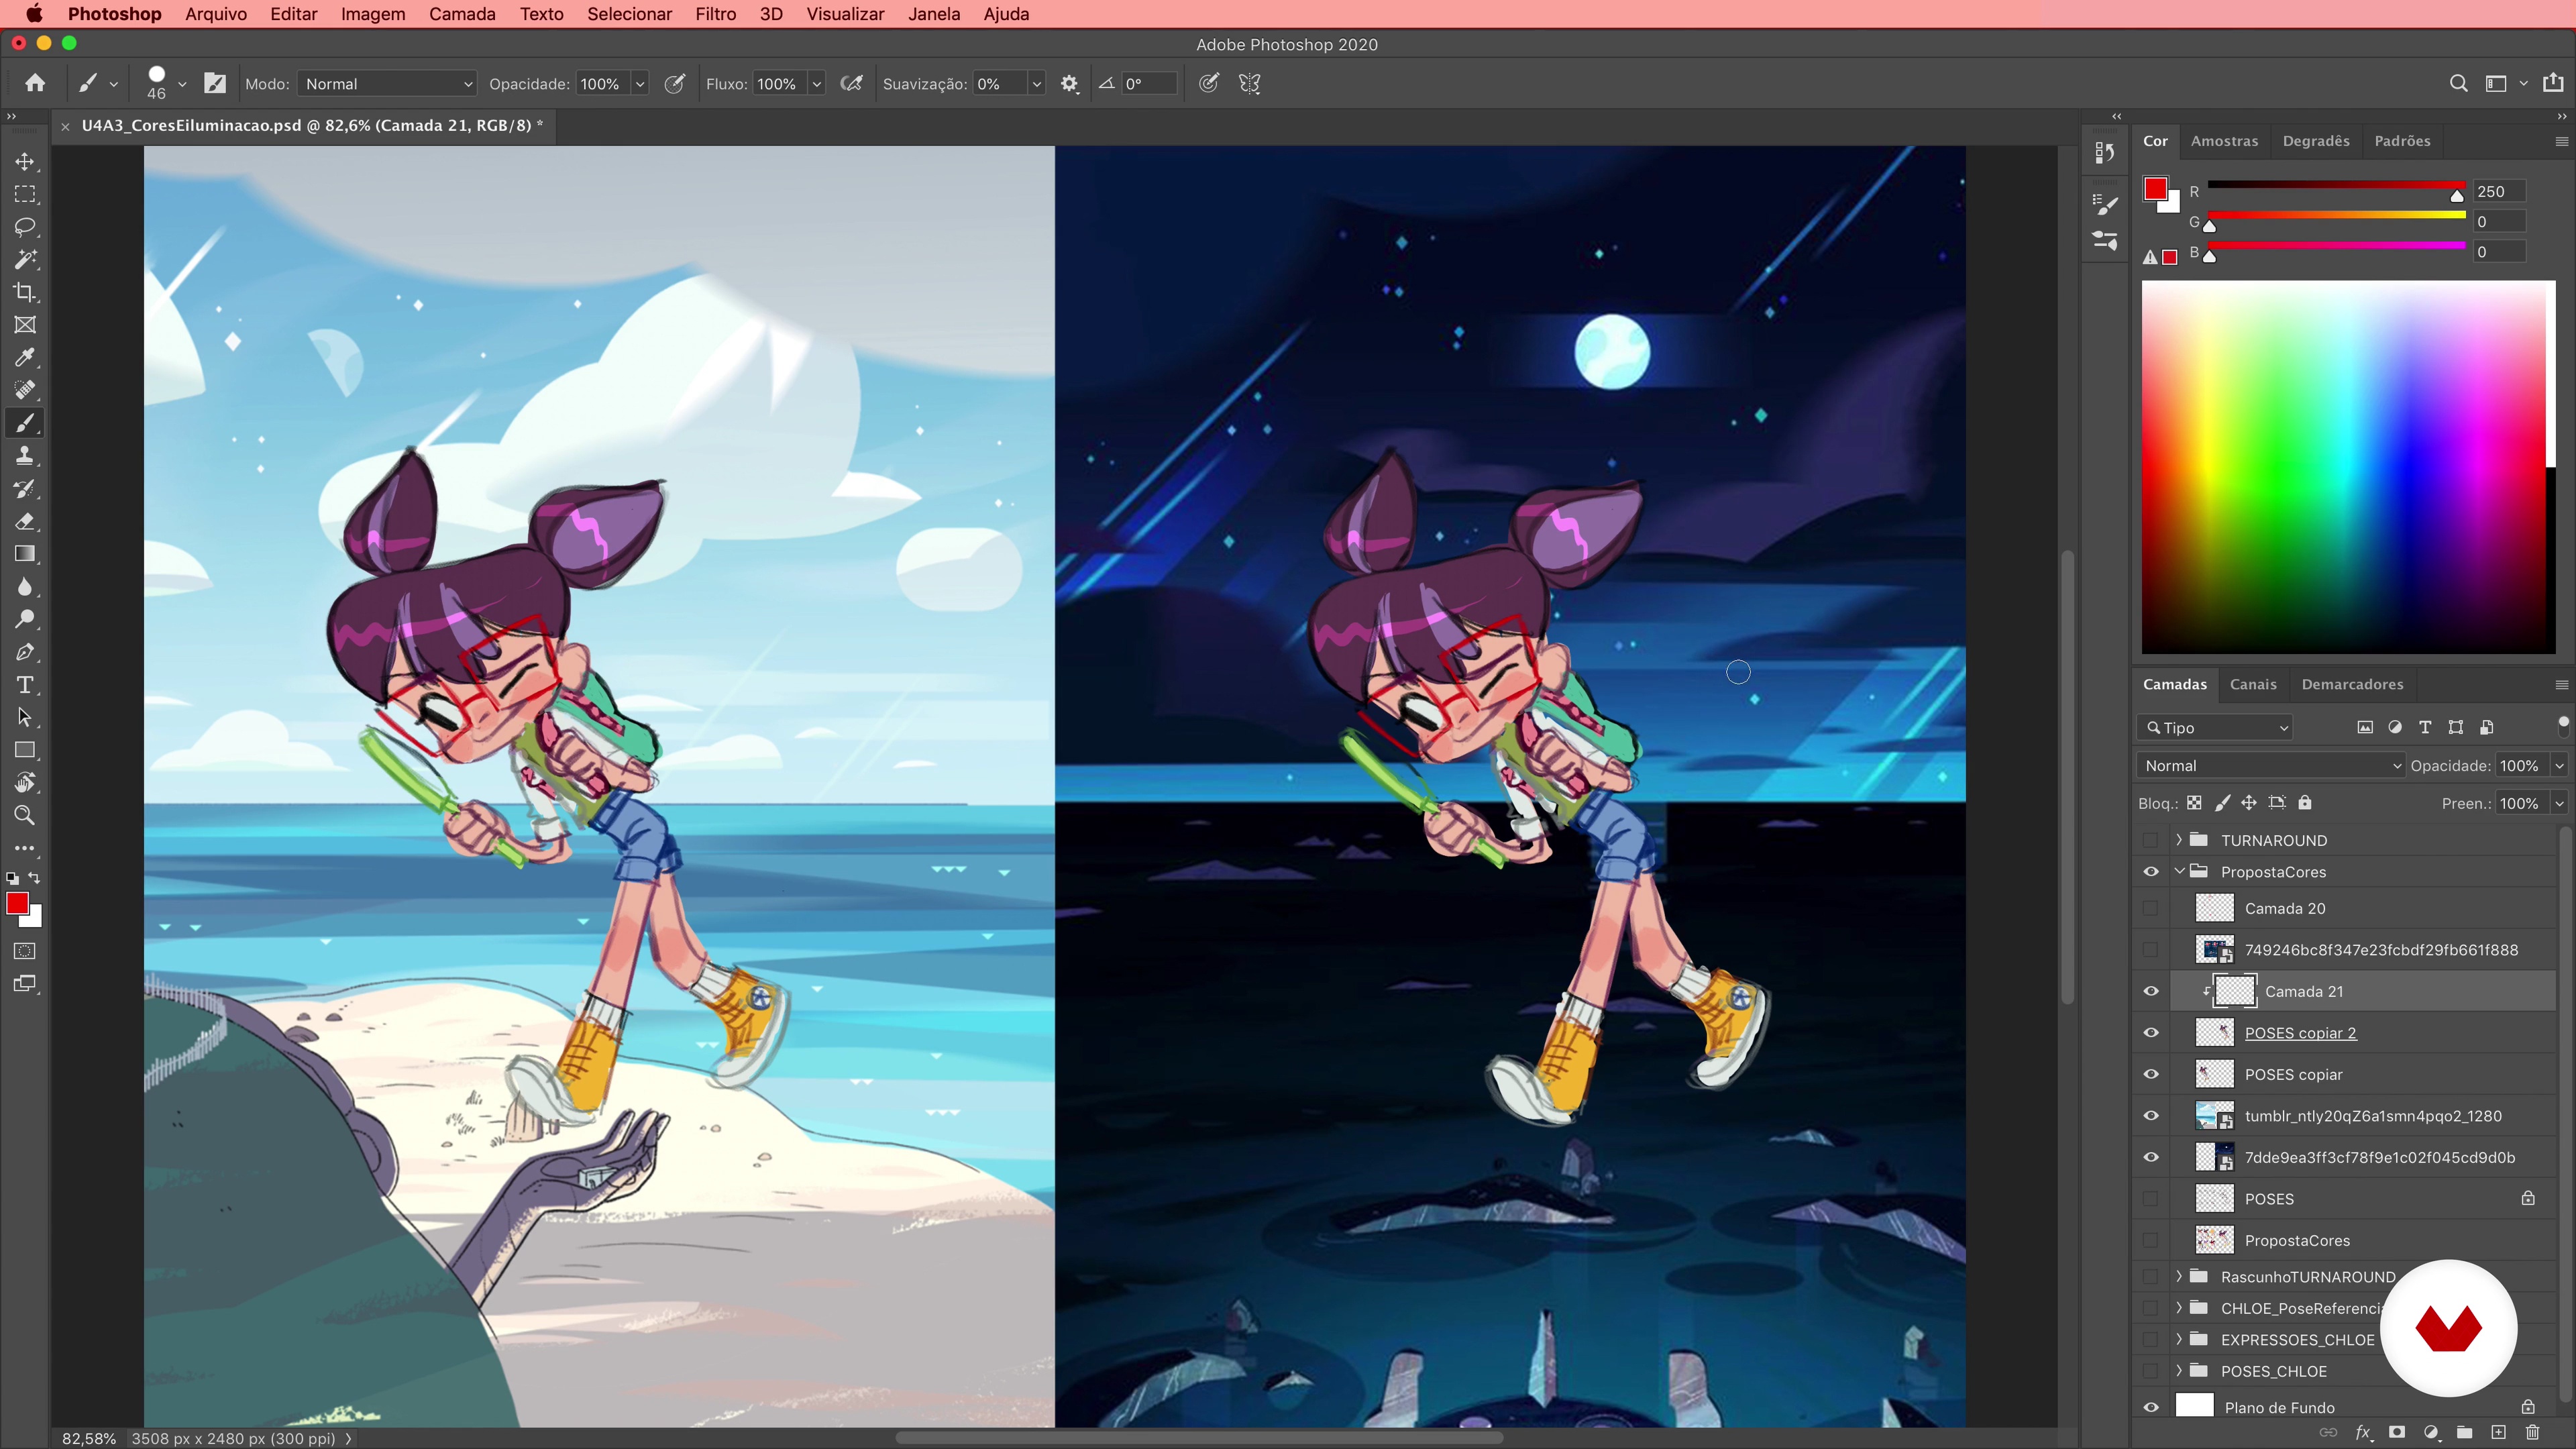Screen dimensions: 2576x1449
Task: Open the Apple menu
Action: [34, 14]
